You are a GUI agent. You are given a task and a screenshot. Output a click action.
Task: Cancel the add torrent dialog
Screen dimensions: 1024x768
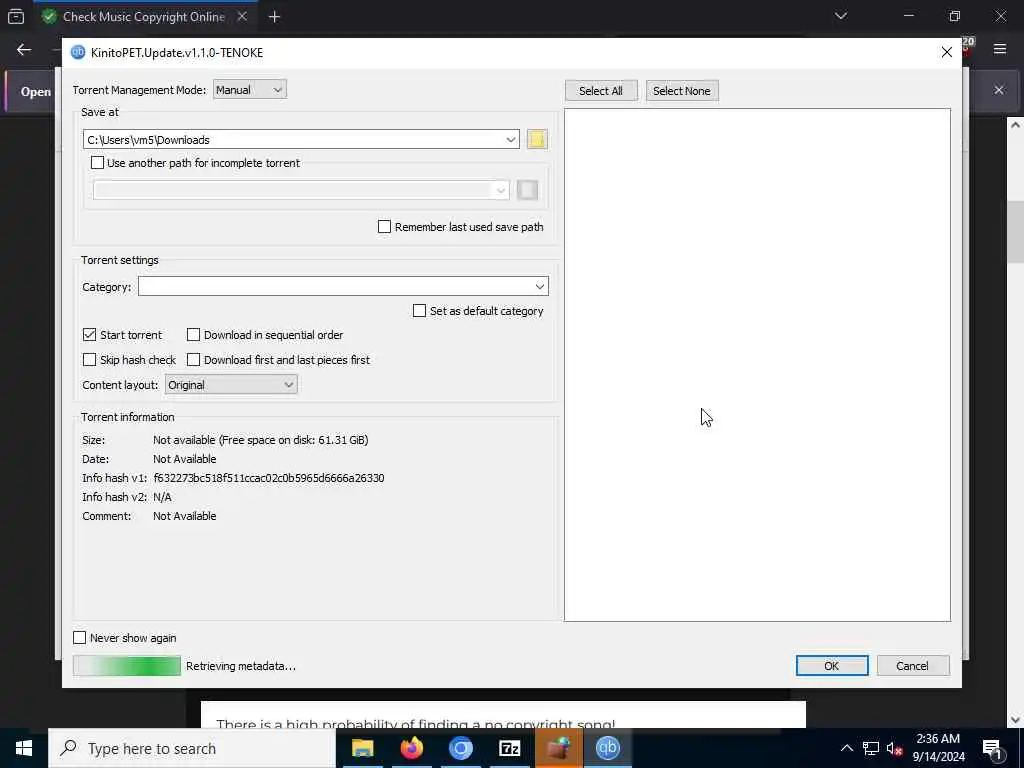912,665
